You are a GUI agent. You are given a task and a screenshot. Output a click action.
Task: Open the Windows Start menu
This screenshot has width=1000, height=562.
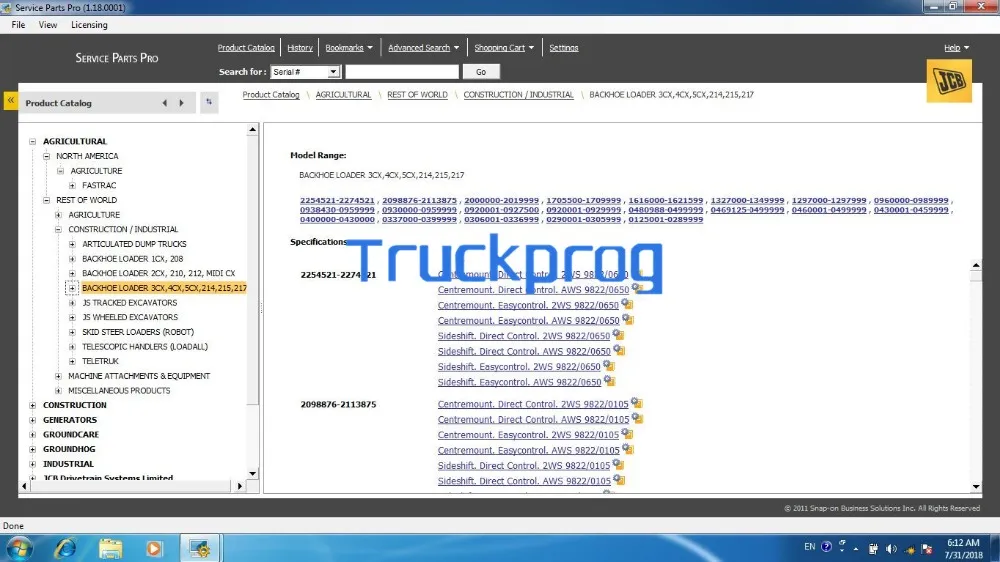coord(18,549)
